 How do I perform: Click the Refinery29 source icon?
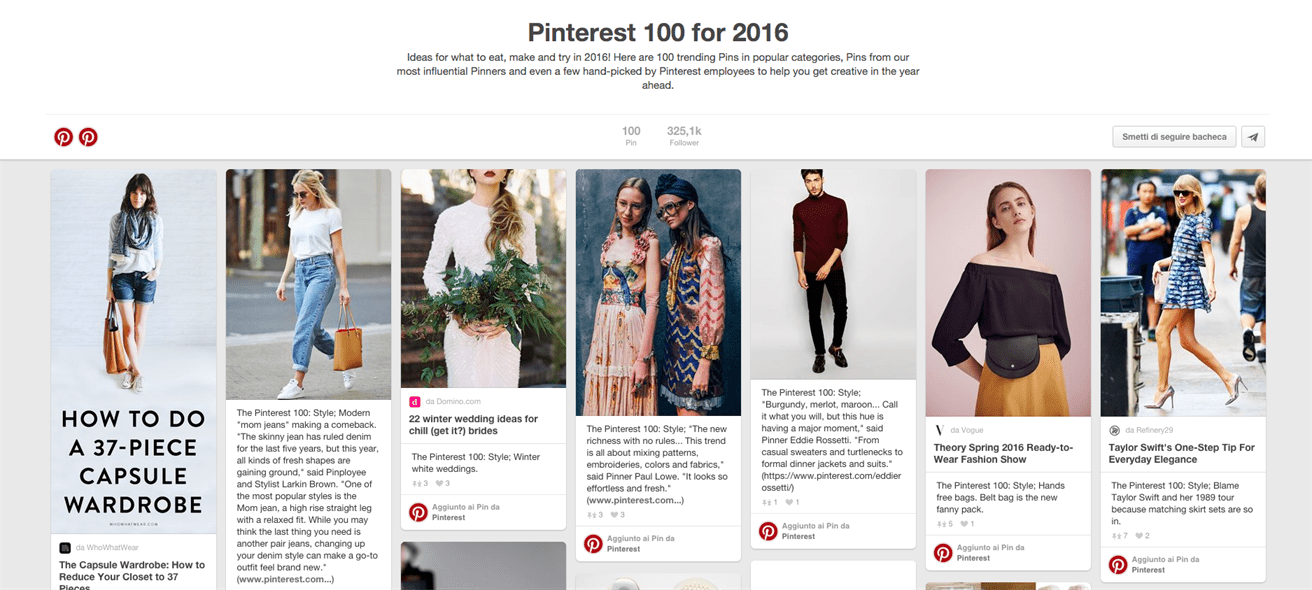point(1115,430)
